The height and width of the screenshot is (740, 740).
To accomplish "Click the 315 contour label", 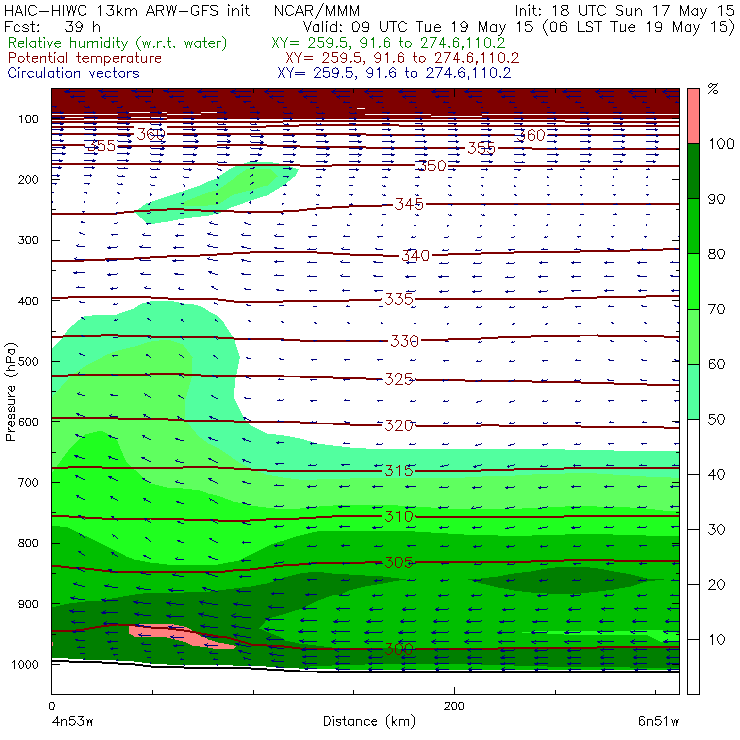I will click(x=399, y=471).
